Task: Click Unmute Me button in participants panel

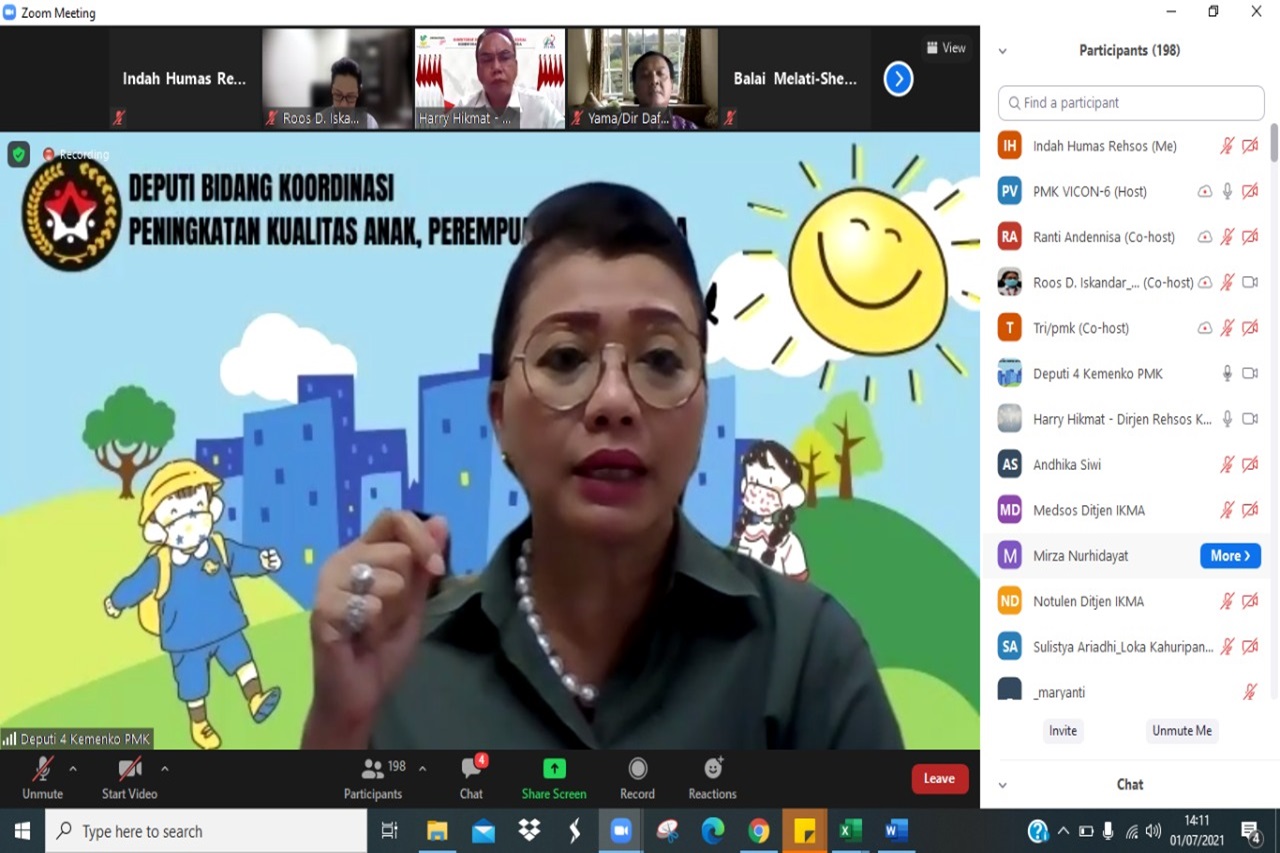Action: click(x=1182, y=731)
